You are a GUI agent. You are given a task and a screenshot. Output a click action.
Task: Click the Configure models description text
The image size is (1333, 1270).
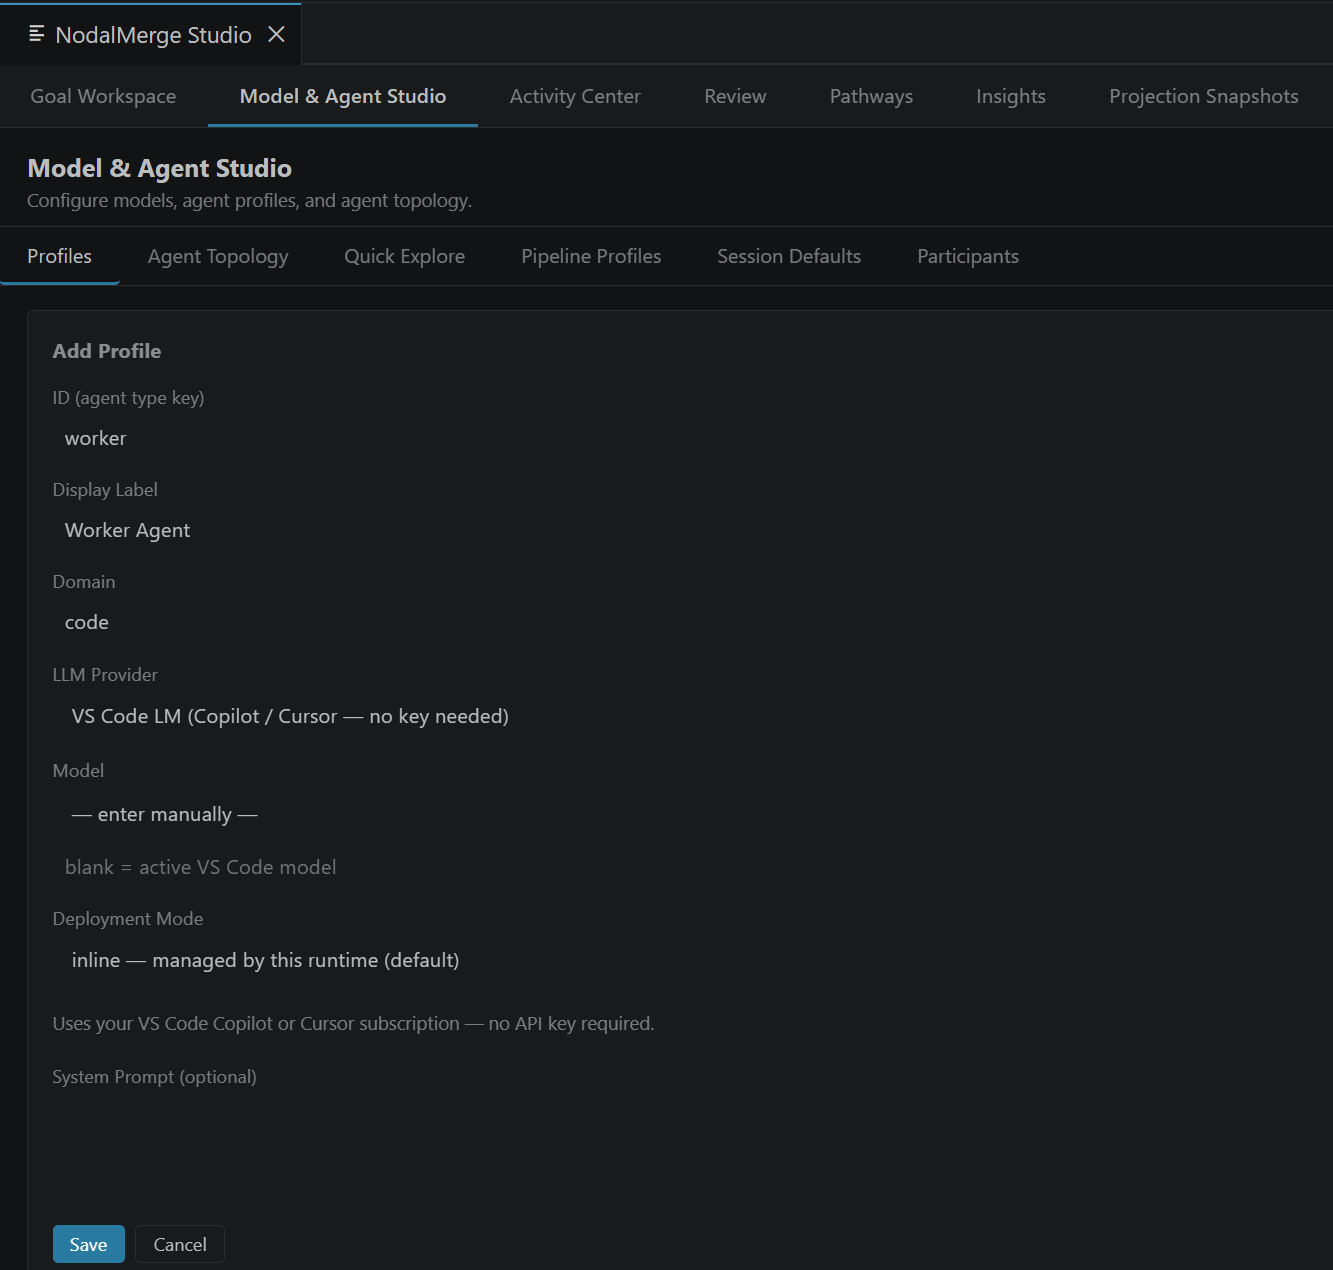pyautogui.click(x=249, y=201)
